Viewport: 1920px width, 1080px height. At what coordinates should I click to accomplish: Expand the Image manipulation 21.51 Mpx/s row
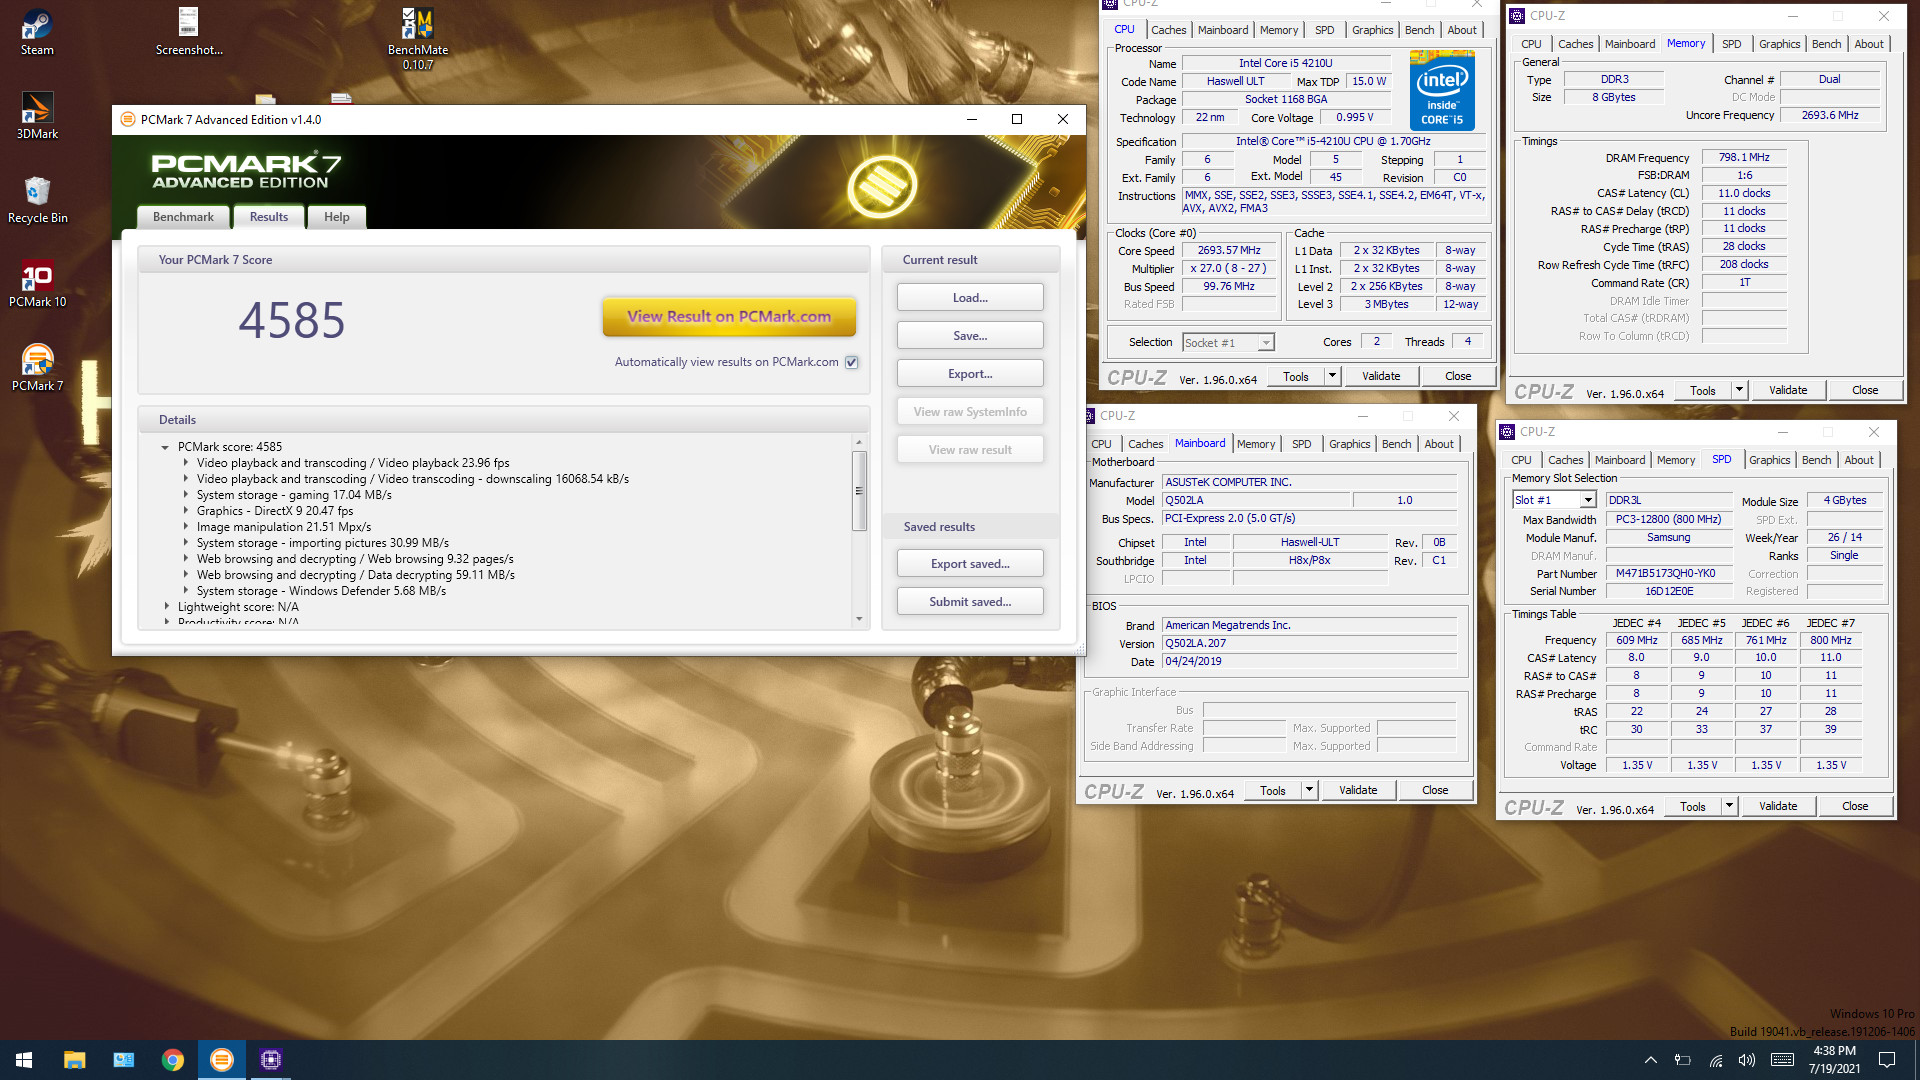pos(185,527)
